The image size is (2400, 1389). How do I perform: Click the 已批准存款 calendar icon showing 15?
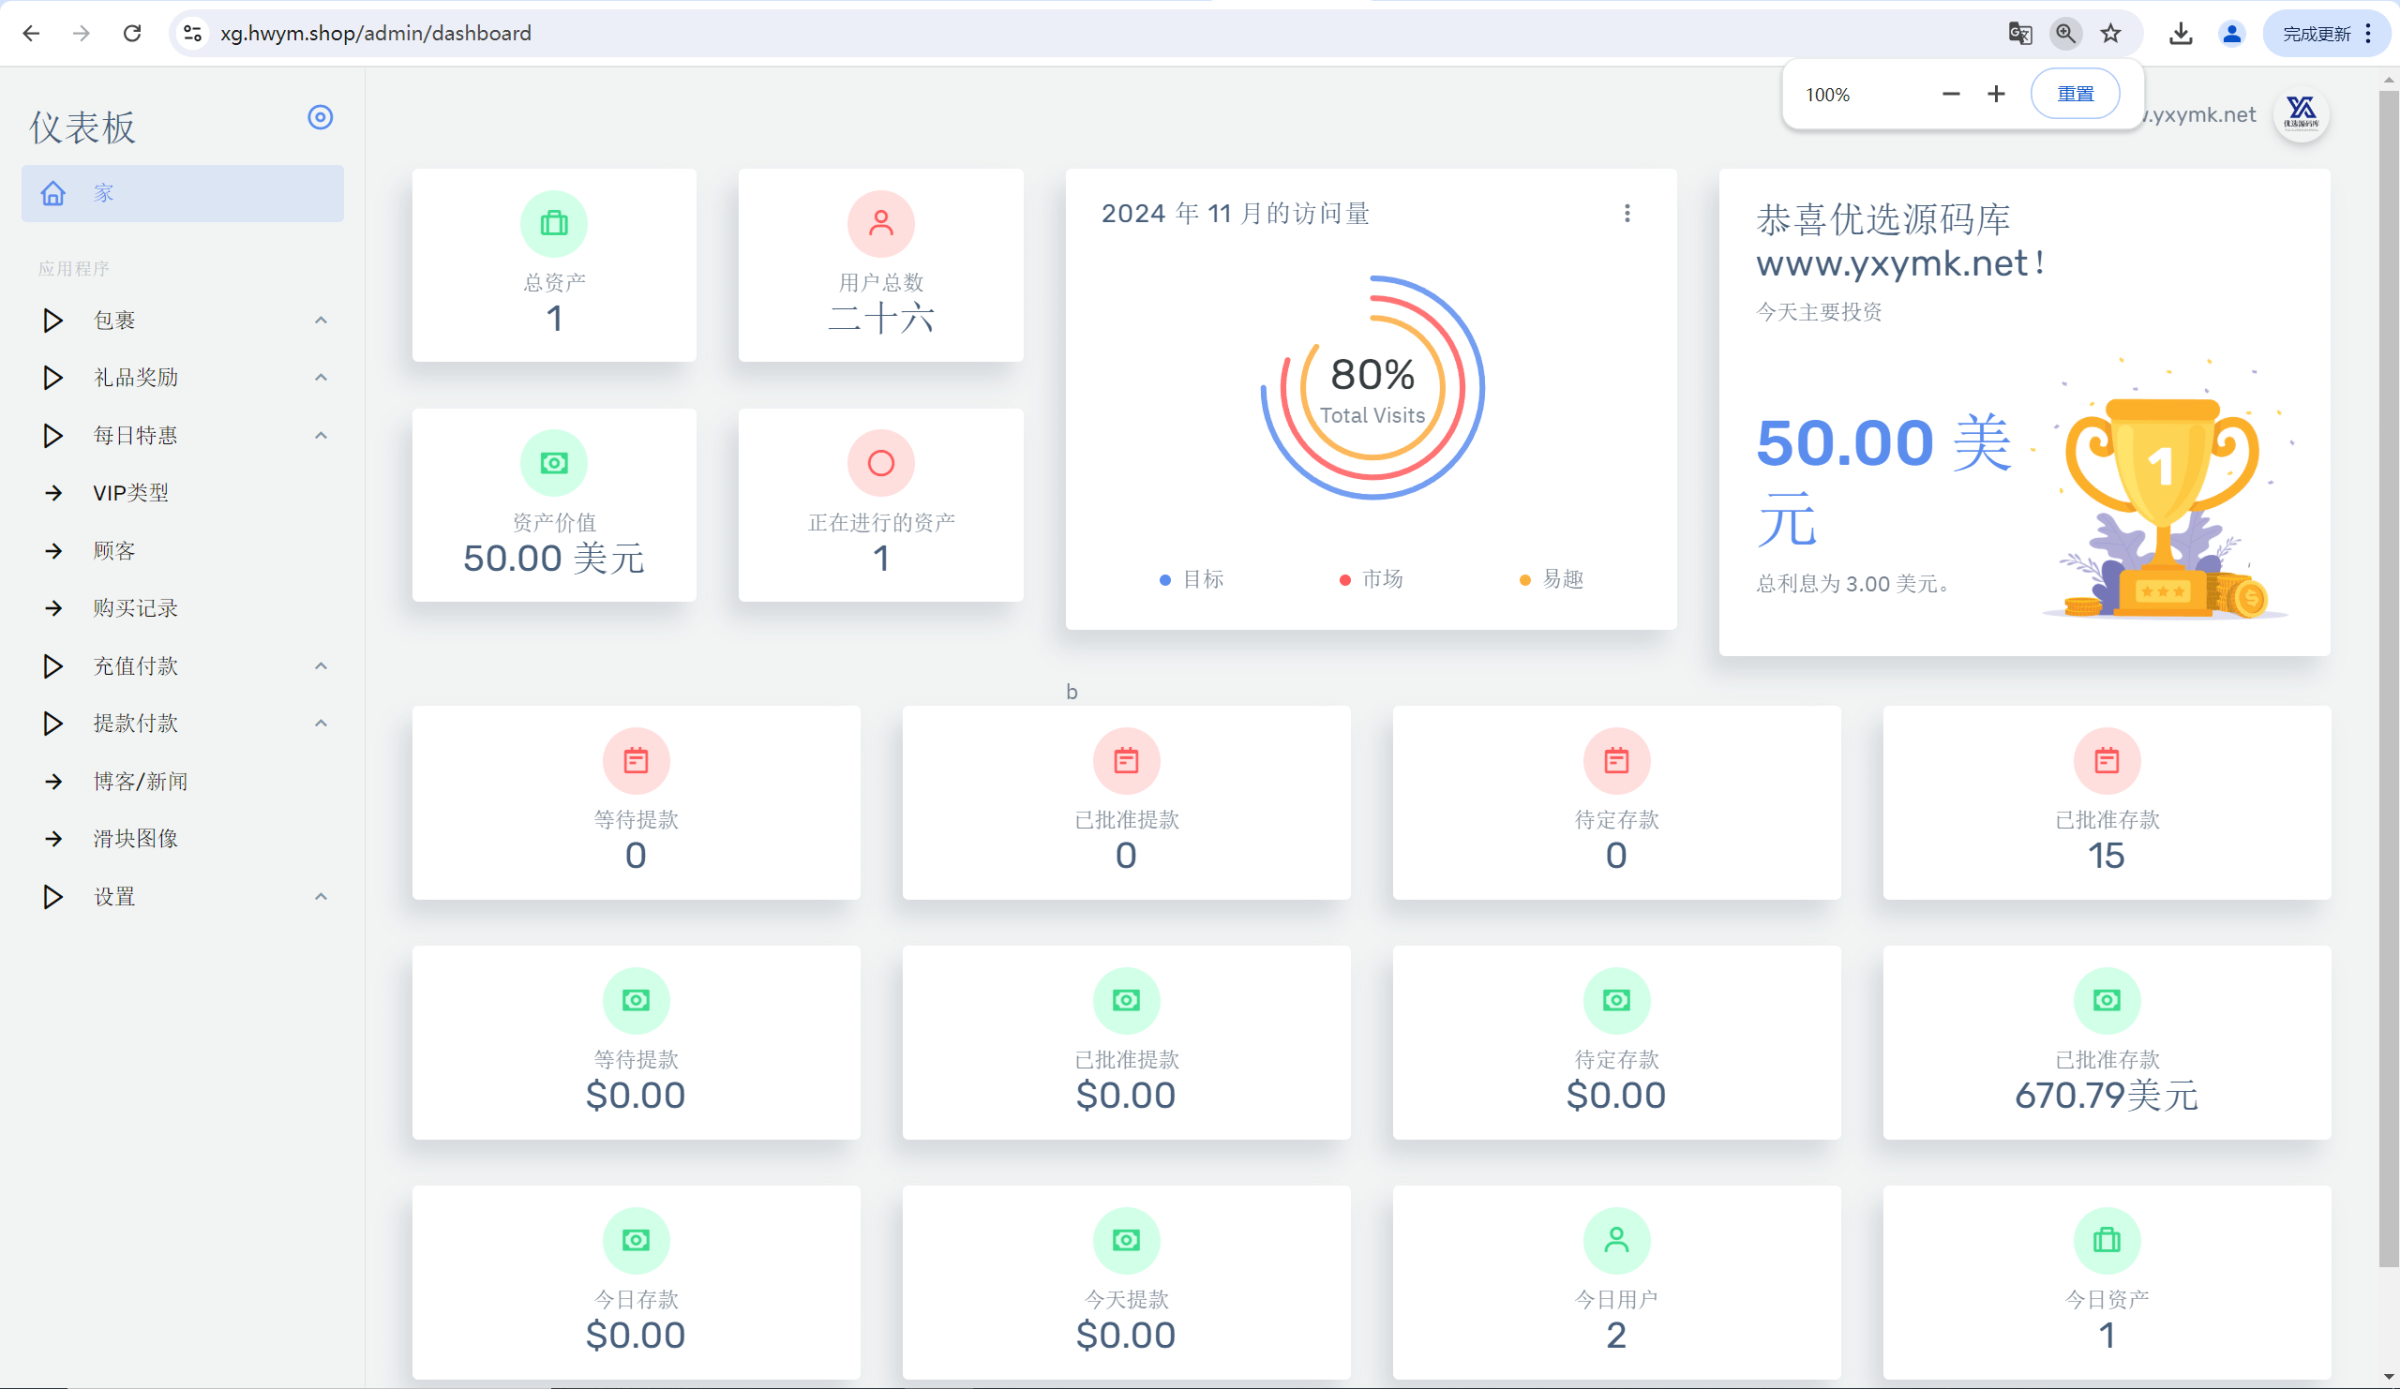(x=2106, y=760)
